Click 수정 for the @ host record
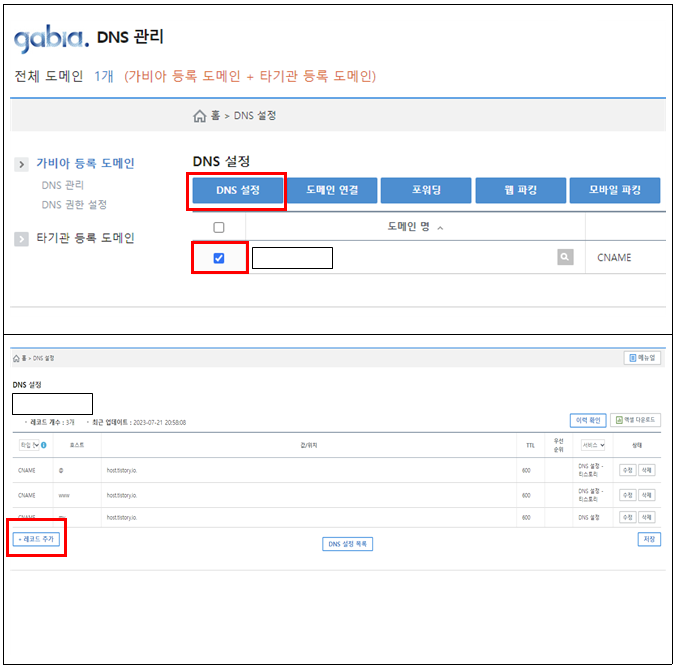The width and height of the screenshot is (674, 668). [x=628, y=470]
